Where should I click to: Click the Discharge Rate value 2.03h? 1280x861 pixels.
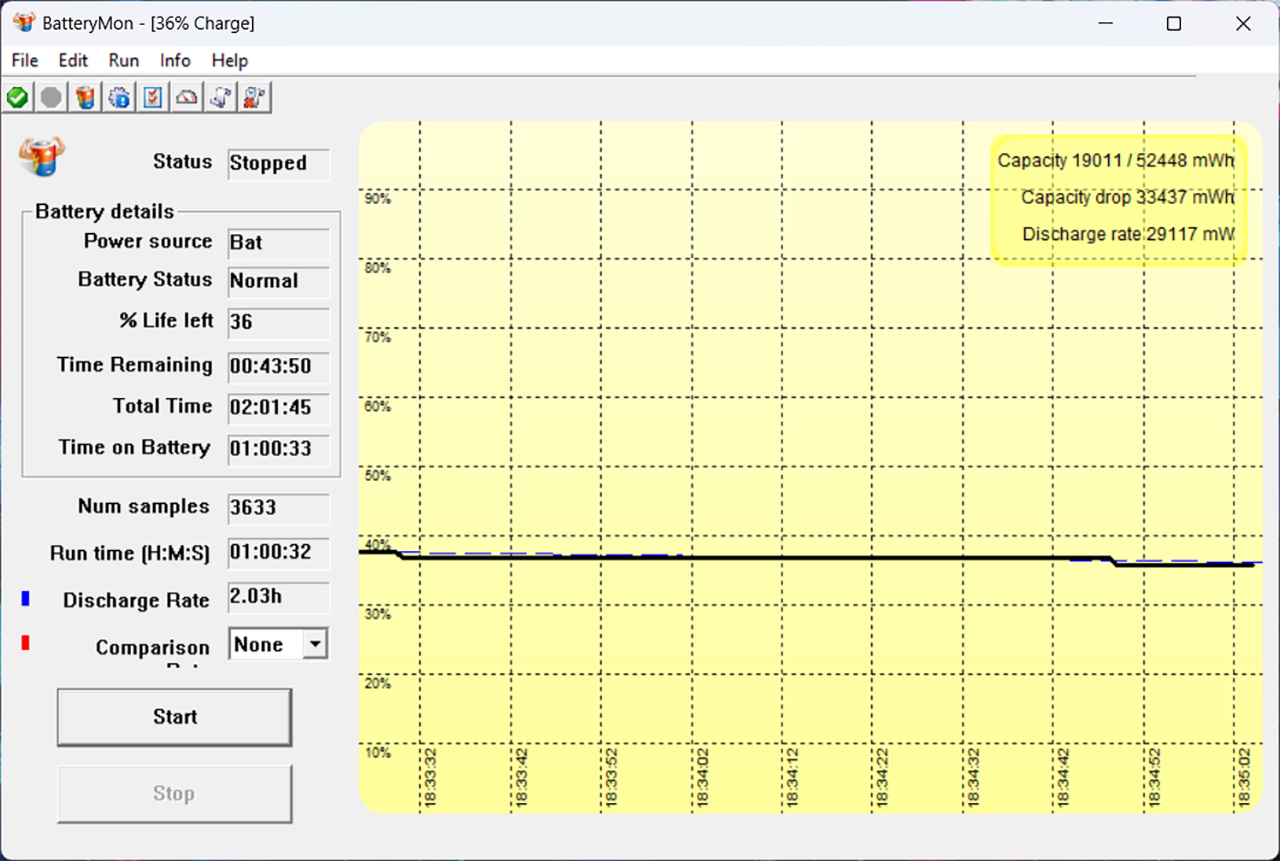(x=279, y=597)
